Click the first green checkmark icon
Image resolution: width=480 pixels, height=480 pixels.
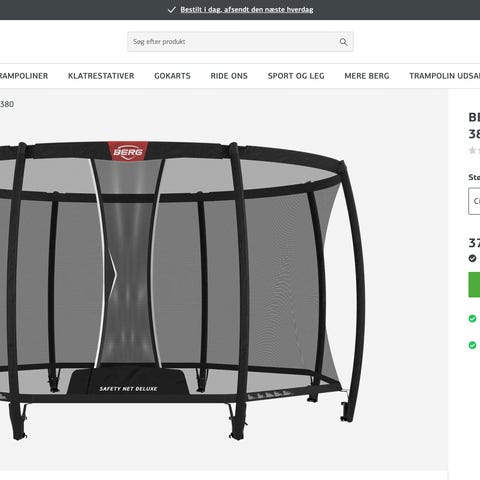[x=472, y=318]
